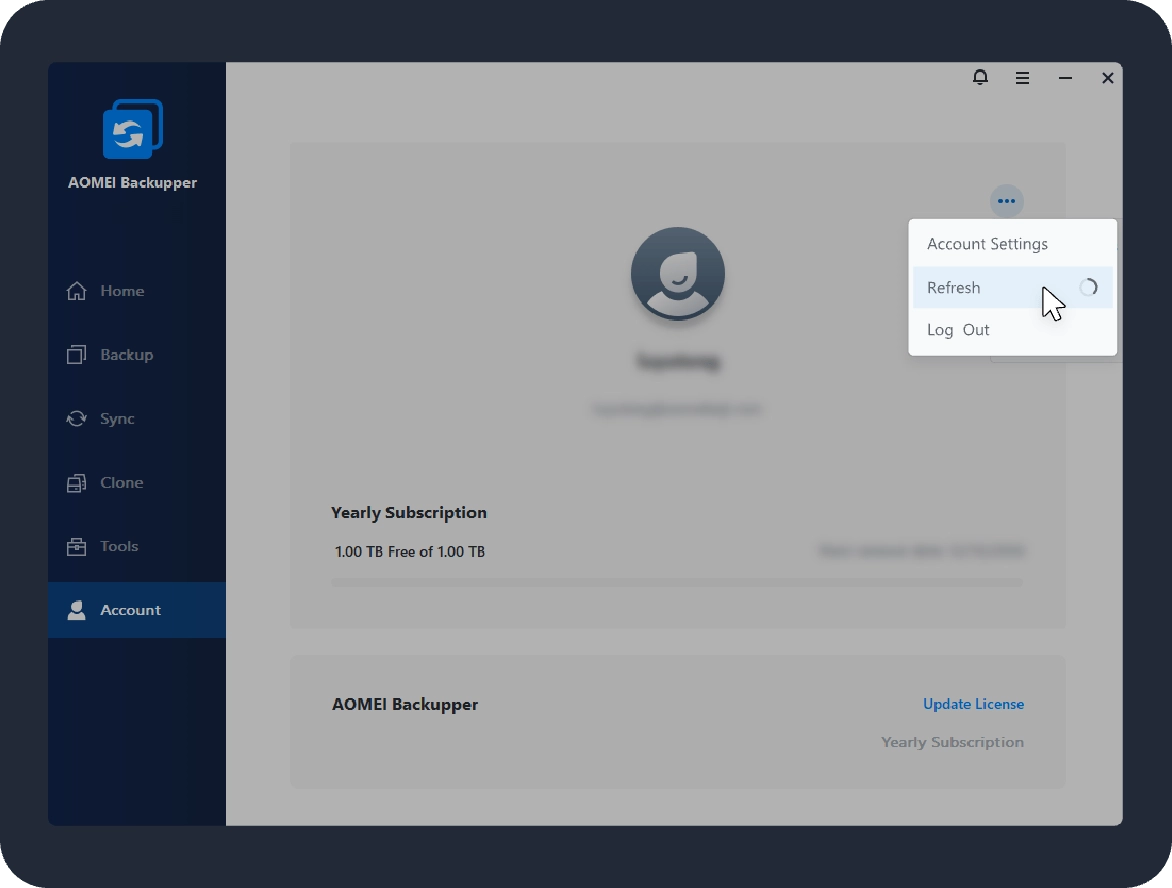Open the hamburger menu icon
1172x888 pixels.
click(1022, 78)
